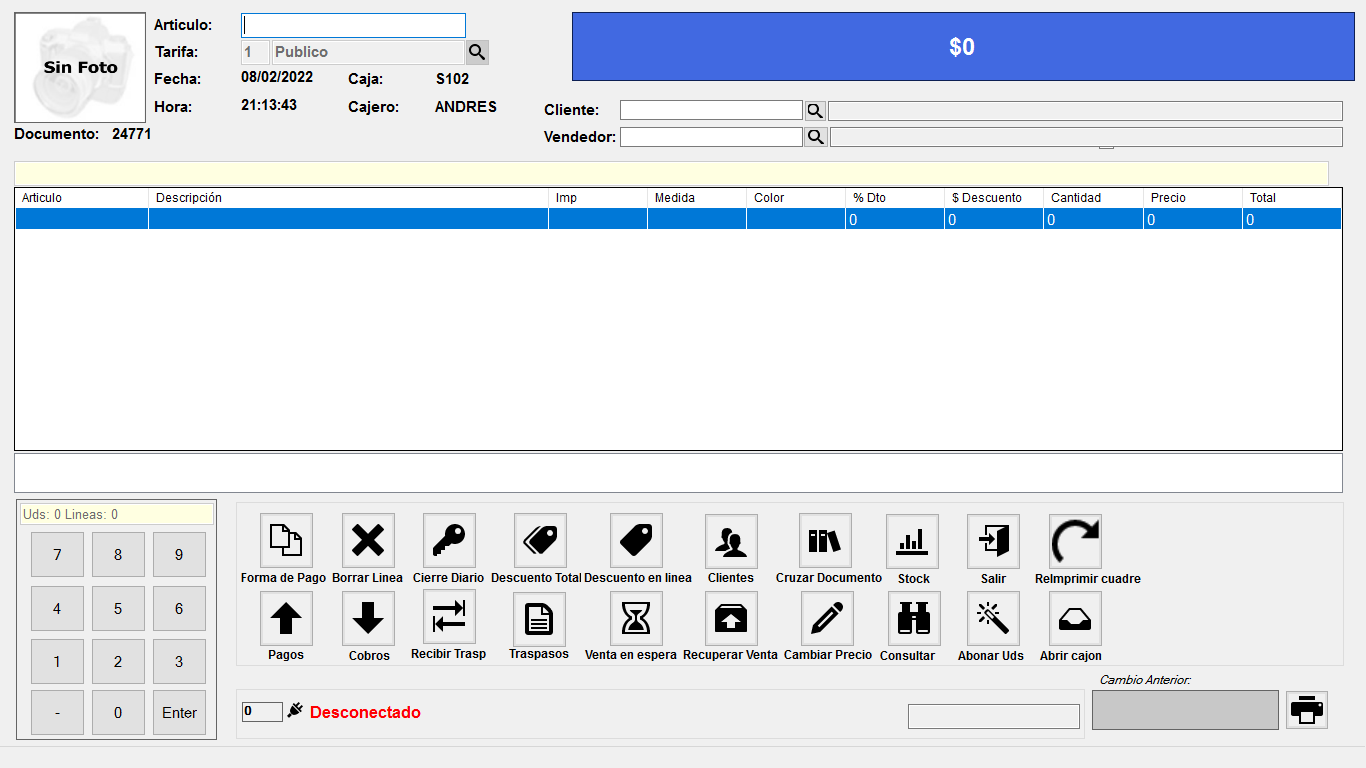Click the printer icon button
The width and height of the screenshot is (1366, 768).
(1306, 710)
